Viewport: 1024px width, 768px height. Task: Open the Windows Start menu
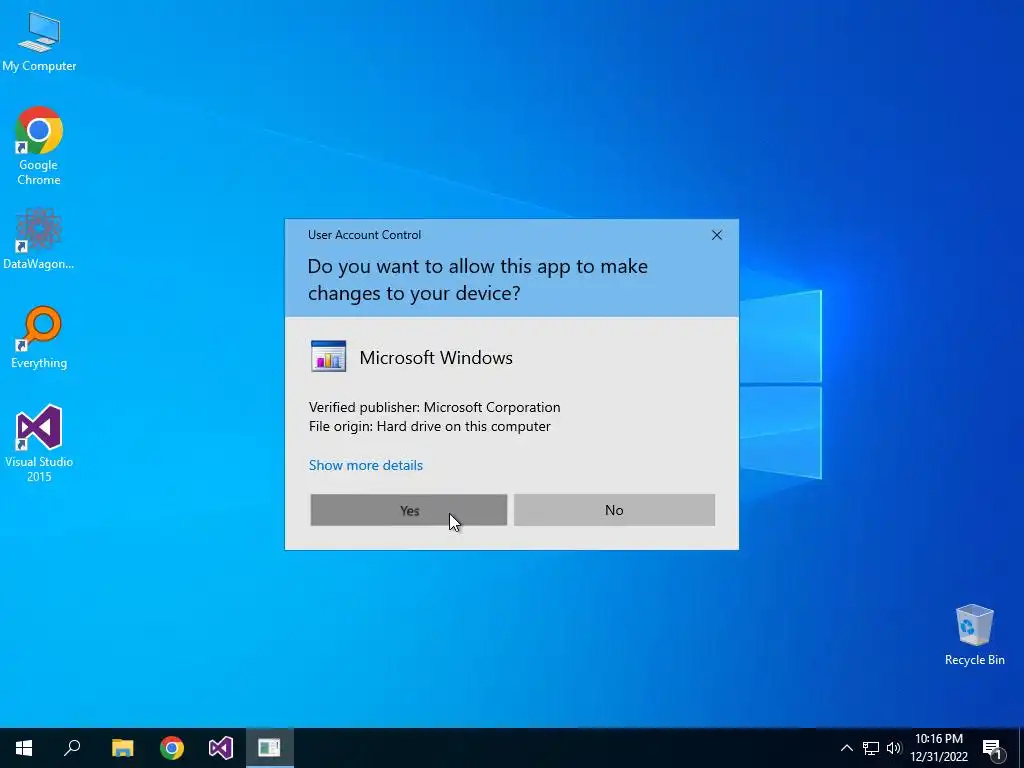pos(24,748)
